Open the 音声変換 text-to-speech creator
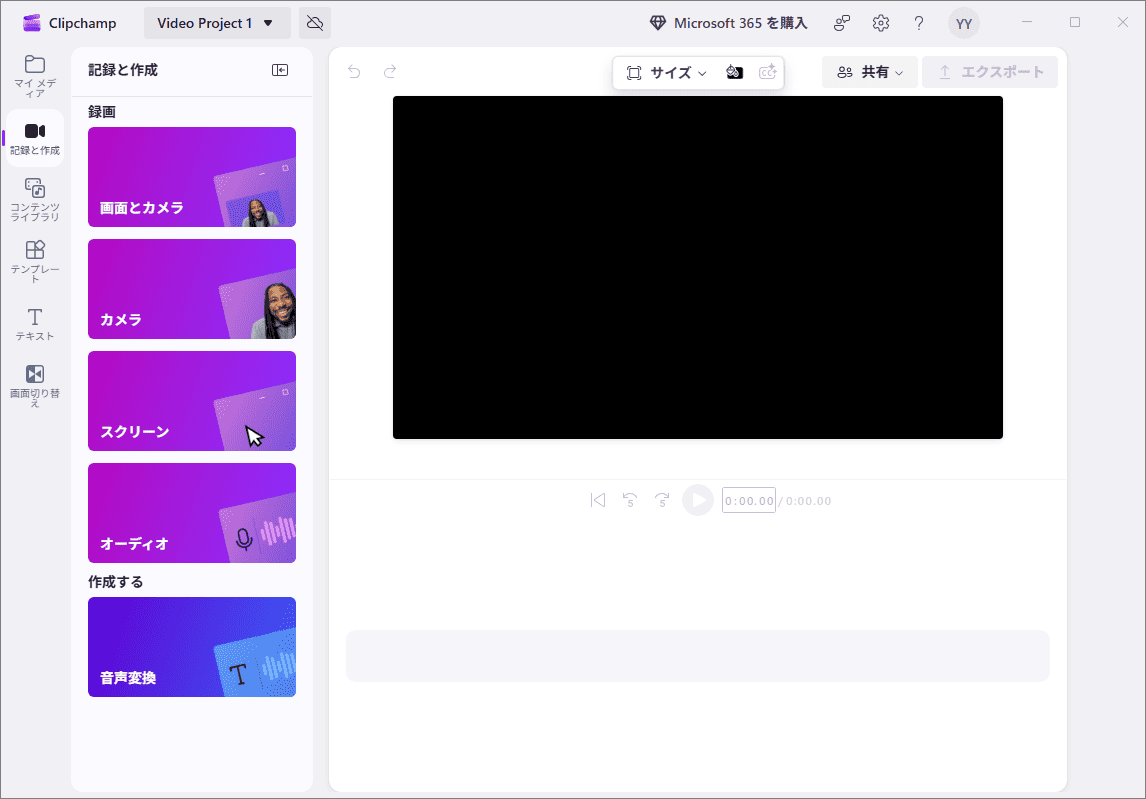Image resolution: width=1146 pixels, height=799 pixels. click(191, 647)
